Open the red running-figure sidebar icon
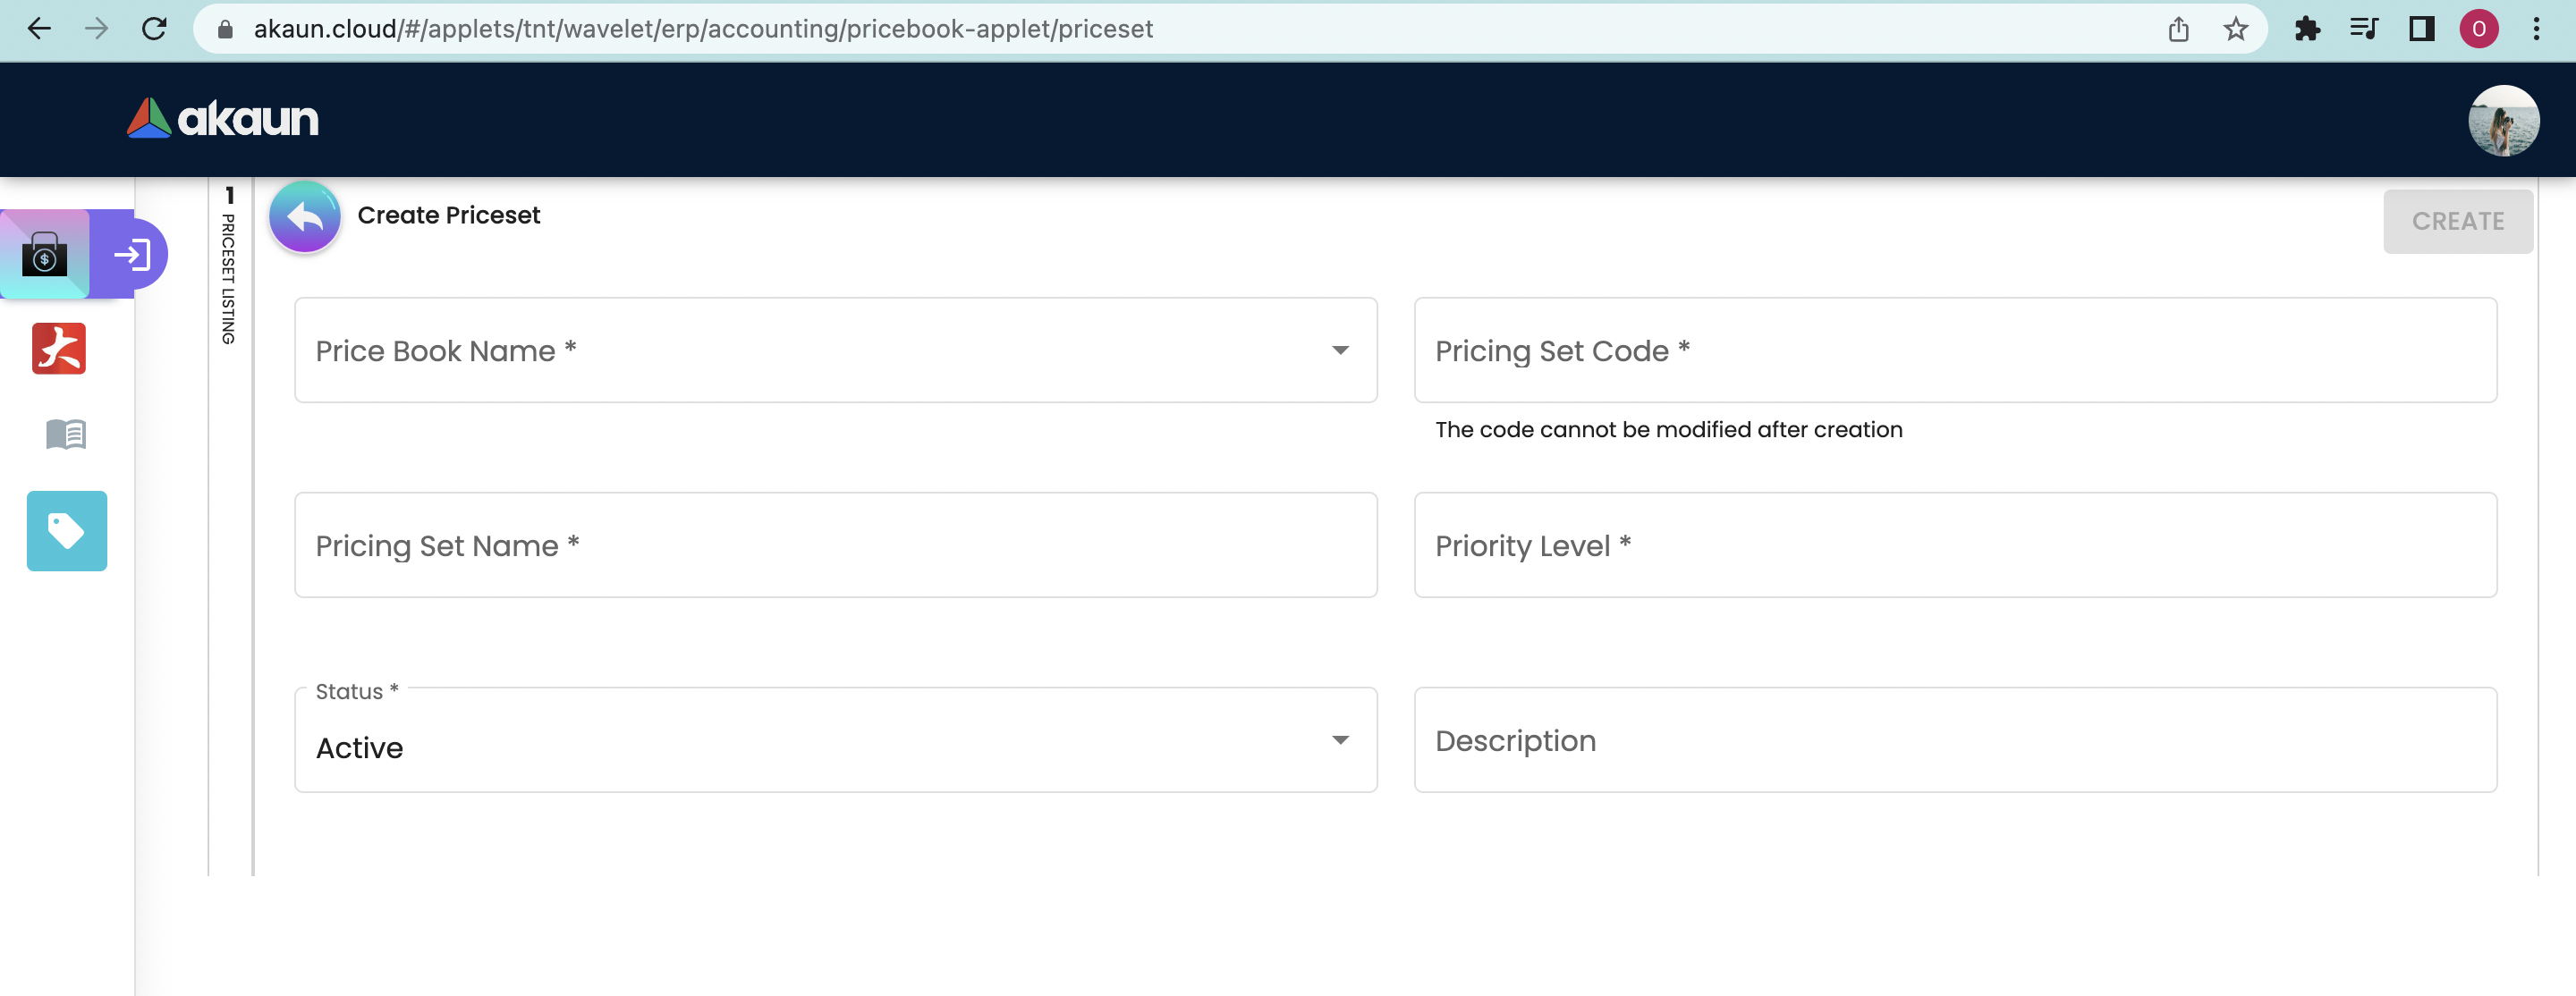 pos(59,348)
